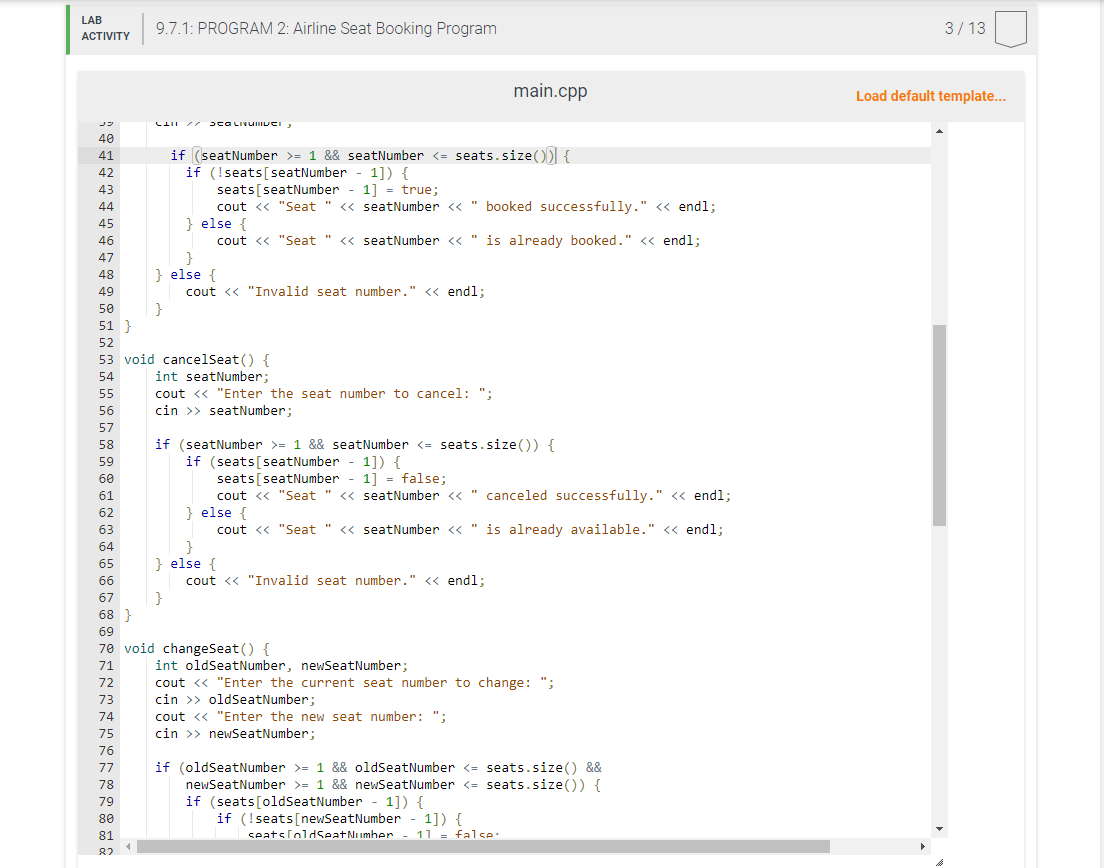
Task: Click the Load default template link
Action: [x=930, y=96]
